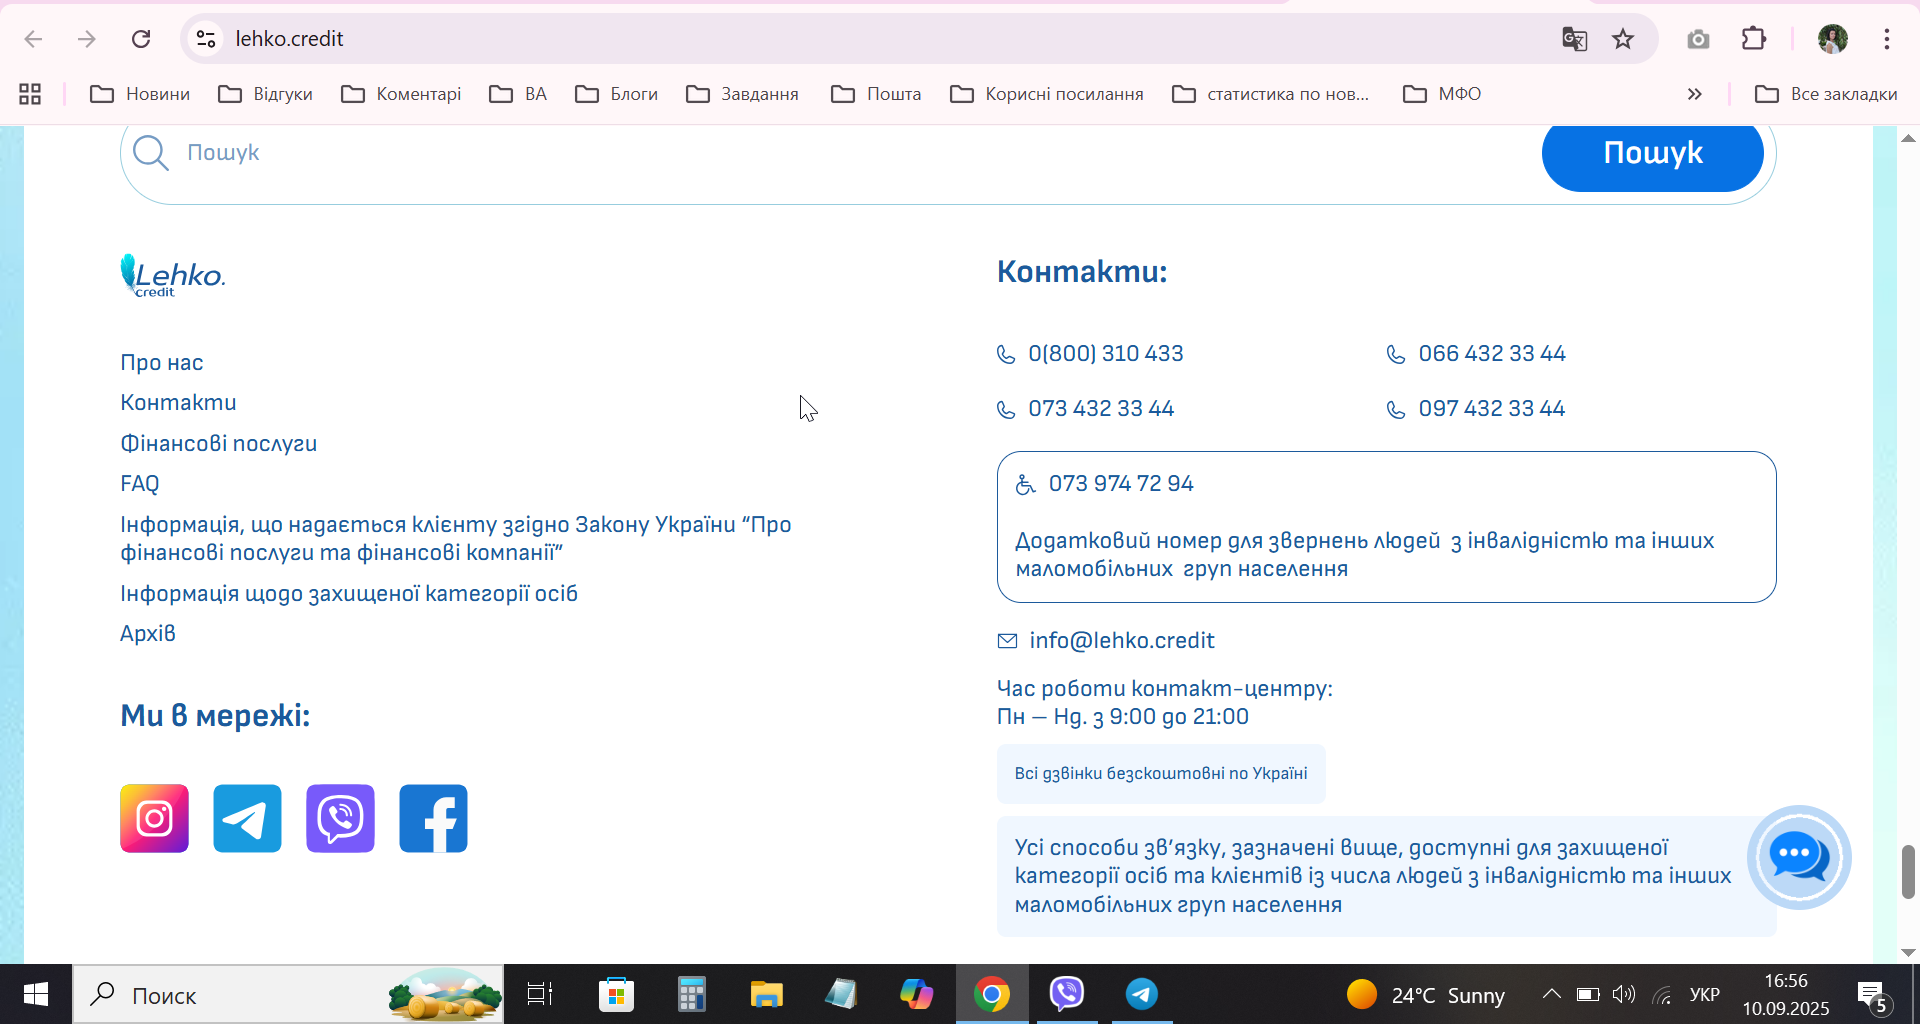
Task: Bookmark this page with the star icon
Action: 1623,39
